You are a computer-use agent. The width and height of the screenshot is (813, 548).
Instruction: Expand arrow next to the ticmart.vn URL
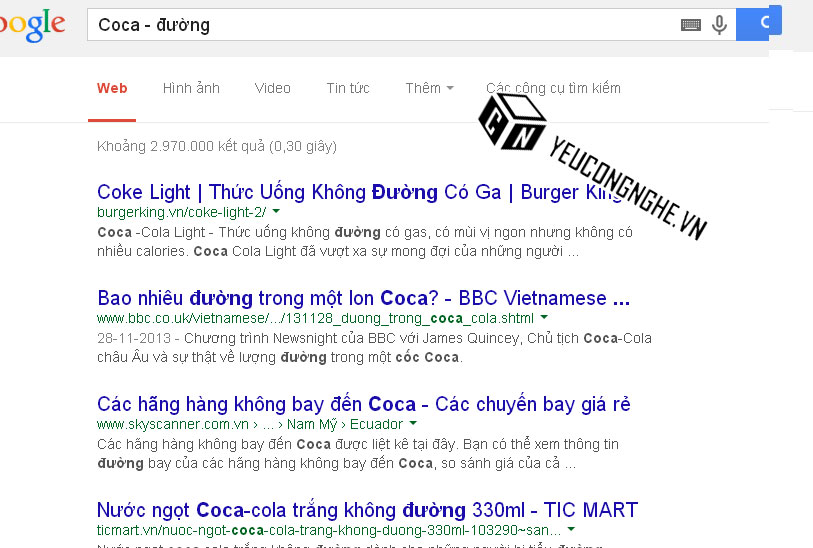(x=571, y=529)
